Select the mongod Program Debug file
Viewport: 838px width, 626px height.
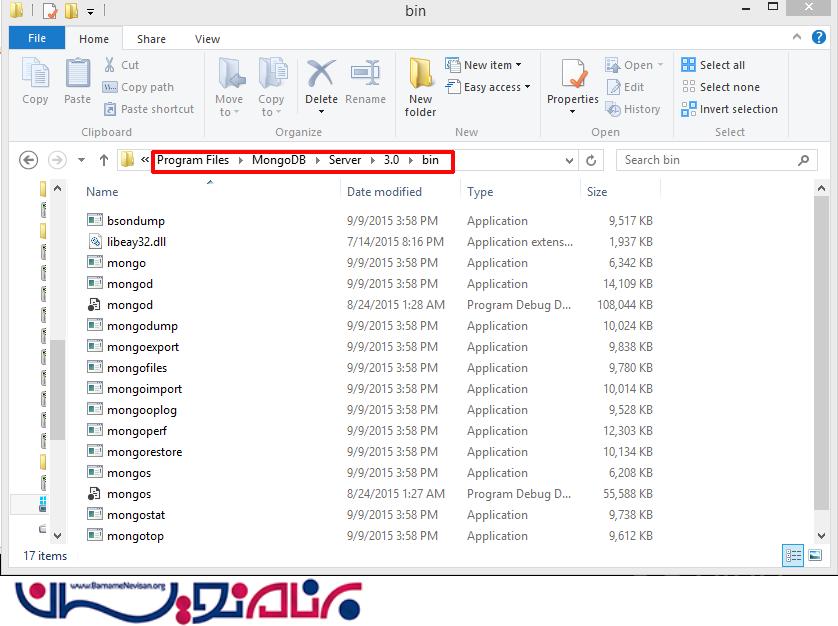[x=130, y=305]
